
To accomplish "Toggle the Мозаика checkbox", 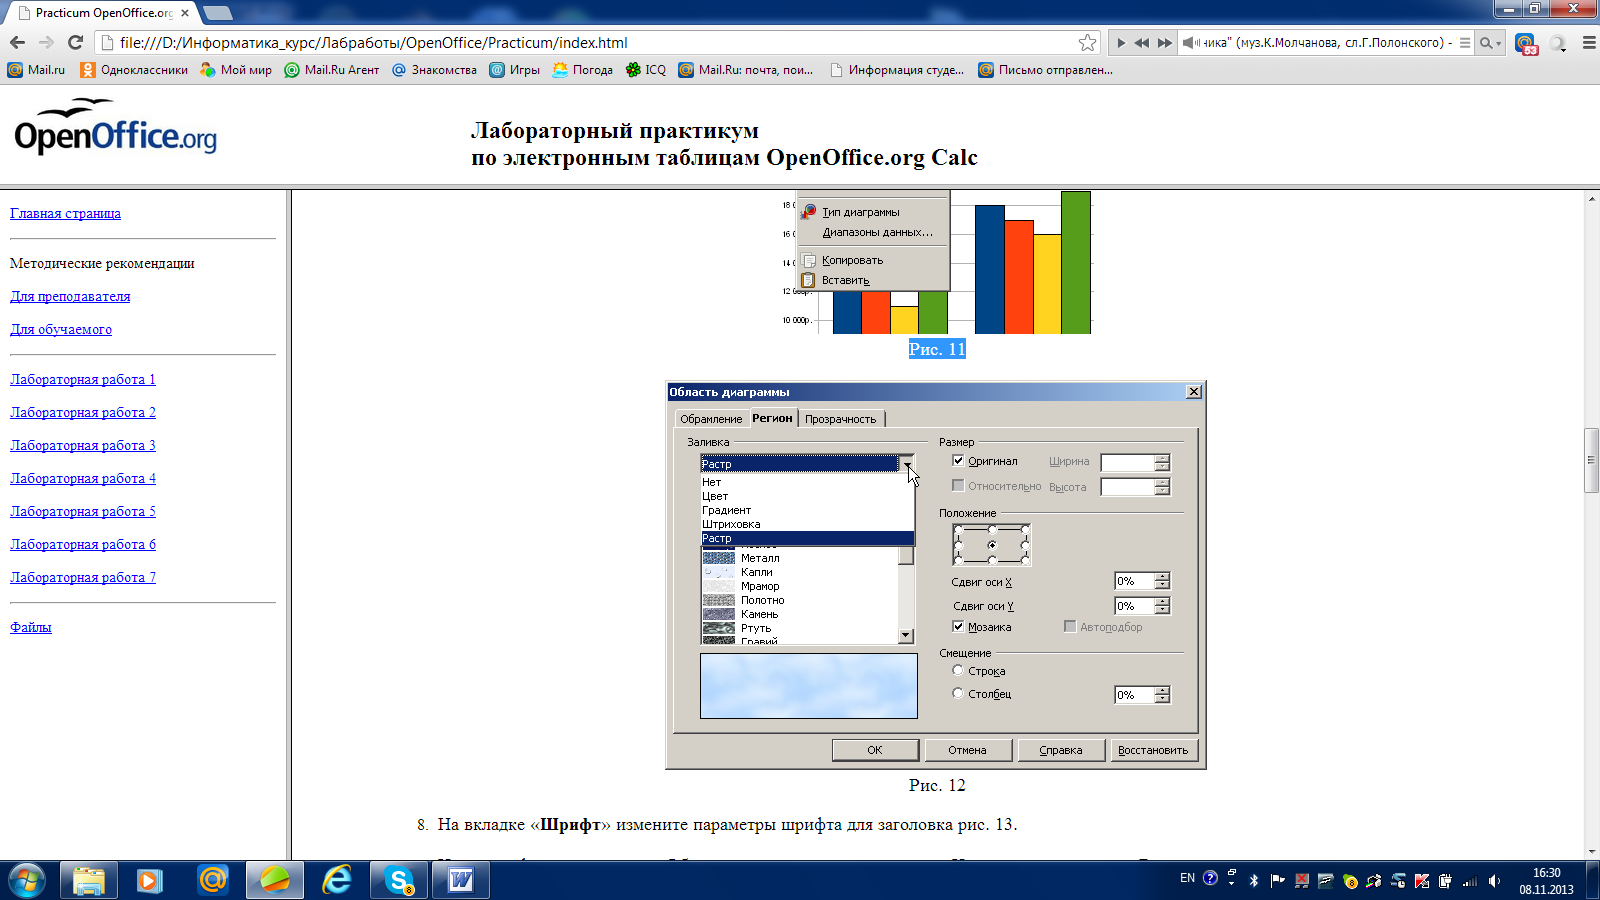I will (x=958, y=627).
